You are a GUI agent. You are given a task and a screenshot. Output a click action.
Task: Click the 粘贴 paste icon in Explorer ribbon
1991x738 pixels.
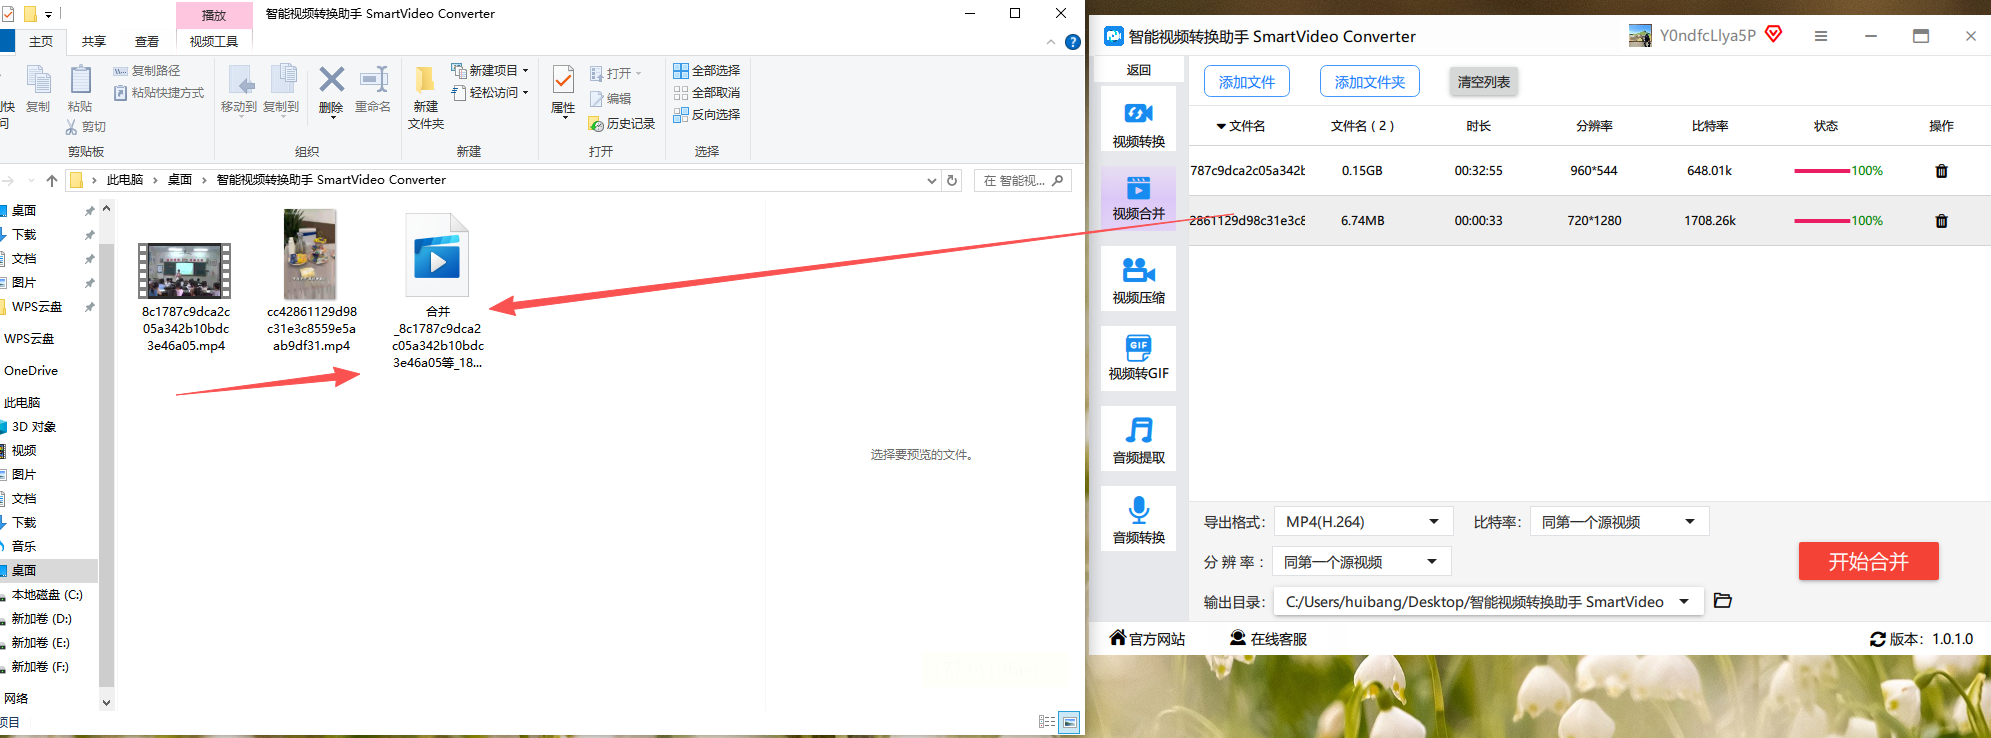[x=80, y=89]
